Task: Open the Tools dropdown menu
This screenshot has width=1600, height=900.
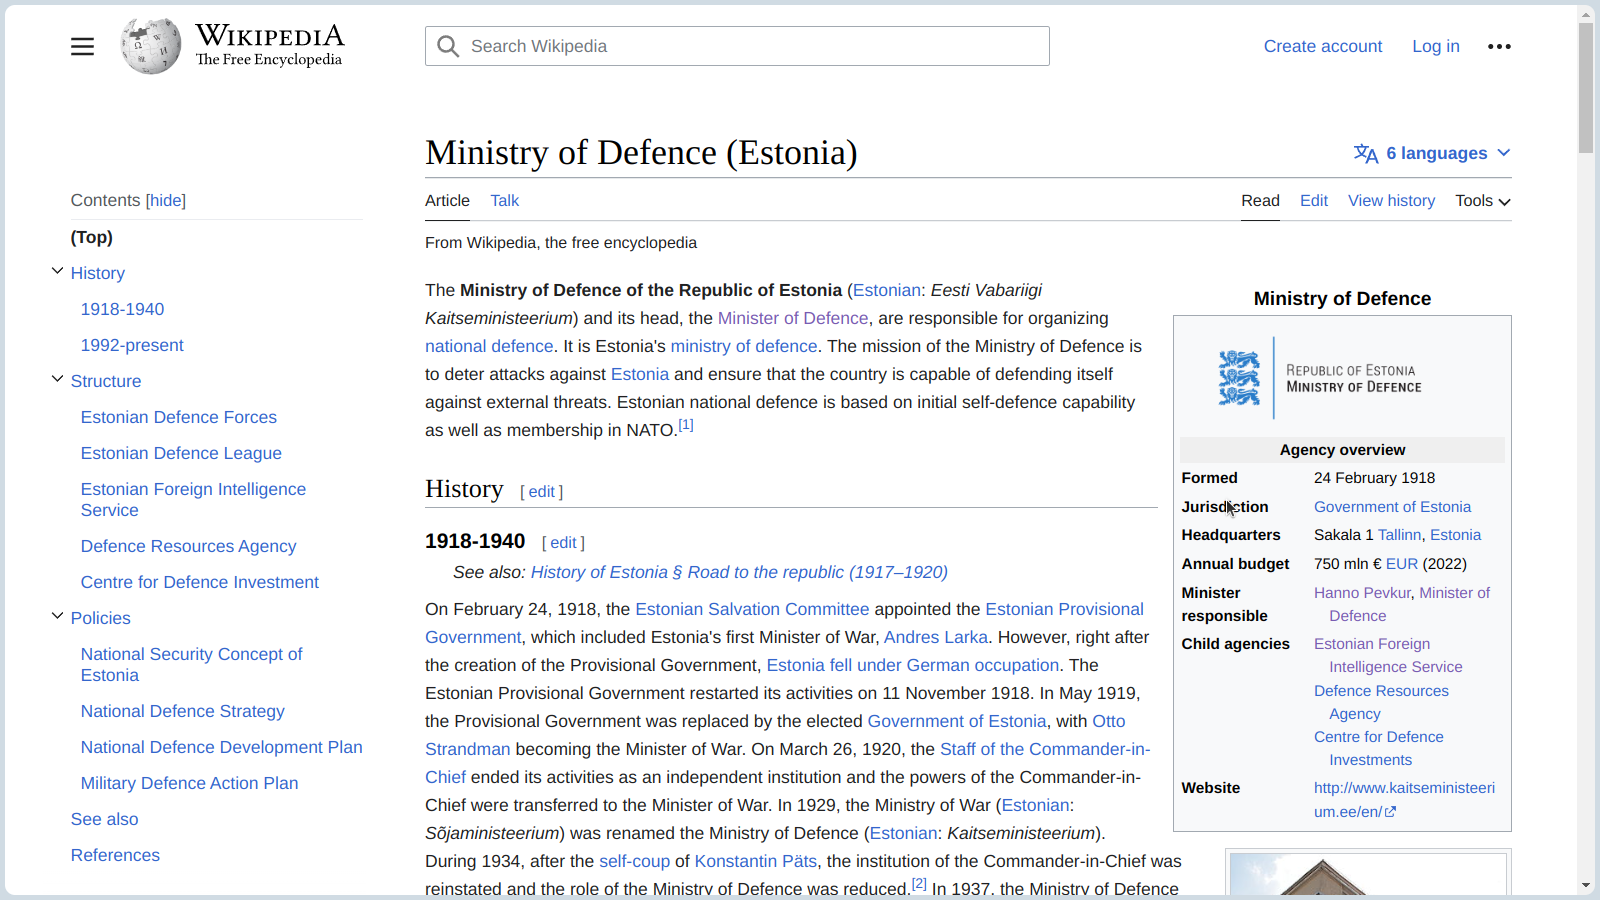Action: [1483, 201]
